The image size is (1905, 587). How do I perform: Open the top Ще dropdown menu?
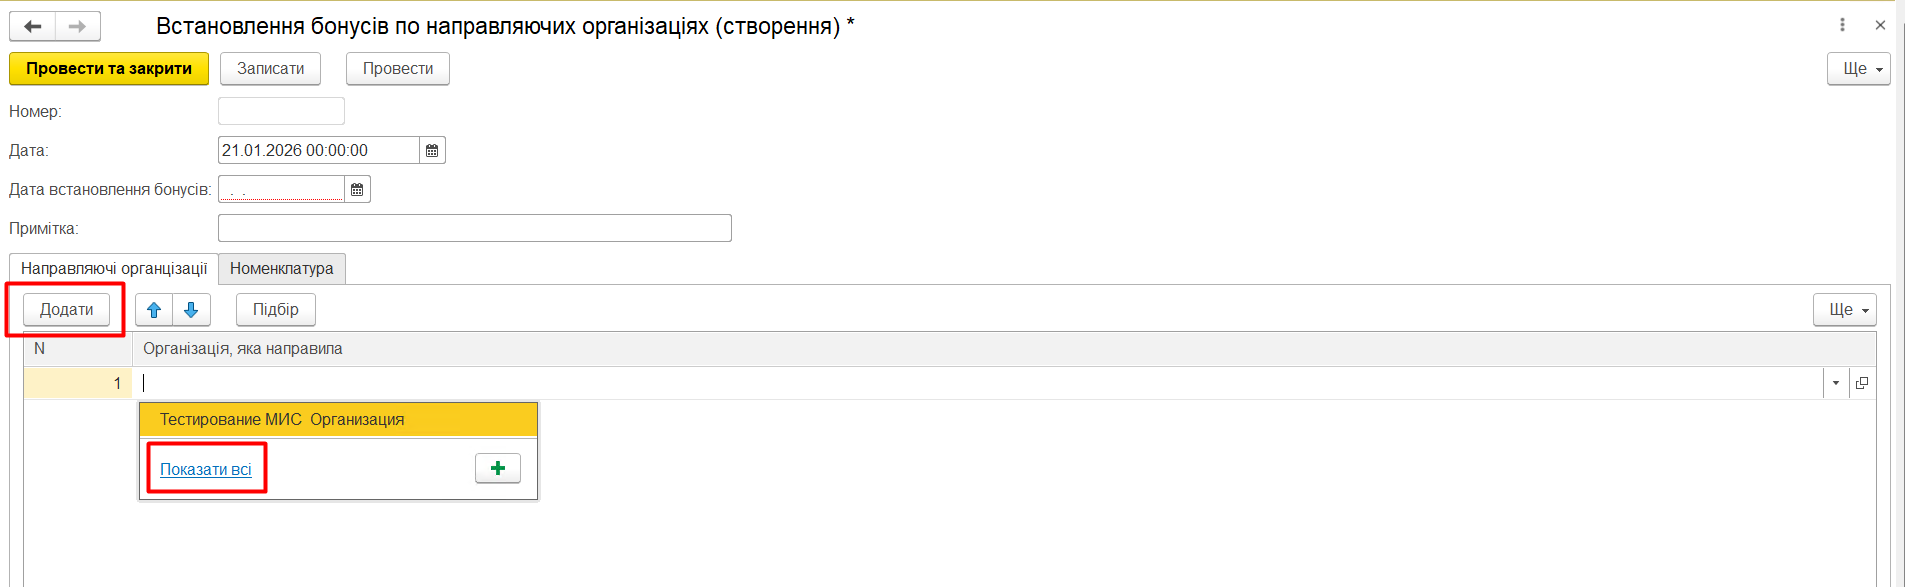[1858, 69]
